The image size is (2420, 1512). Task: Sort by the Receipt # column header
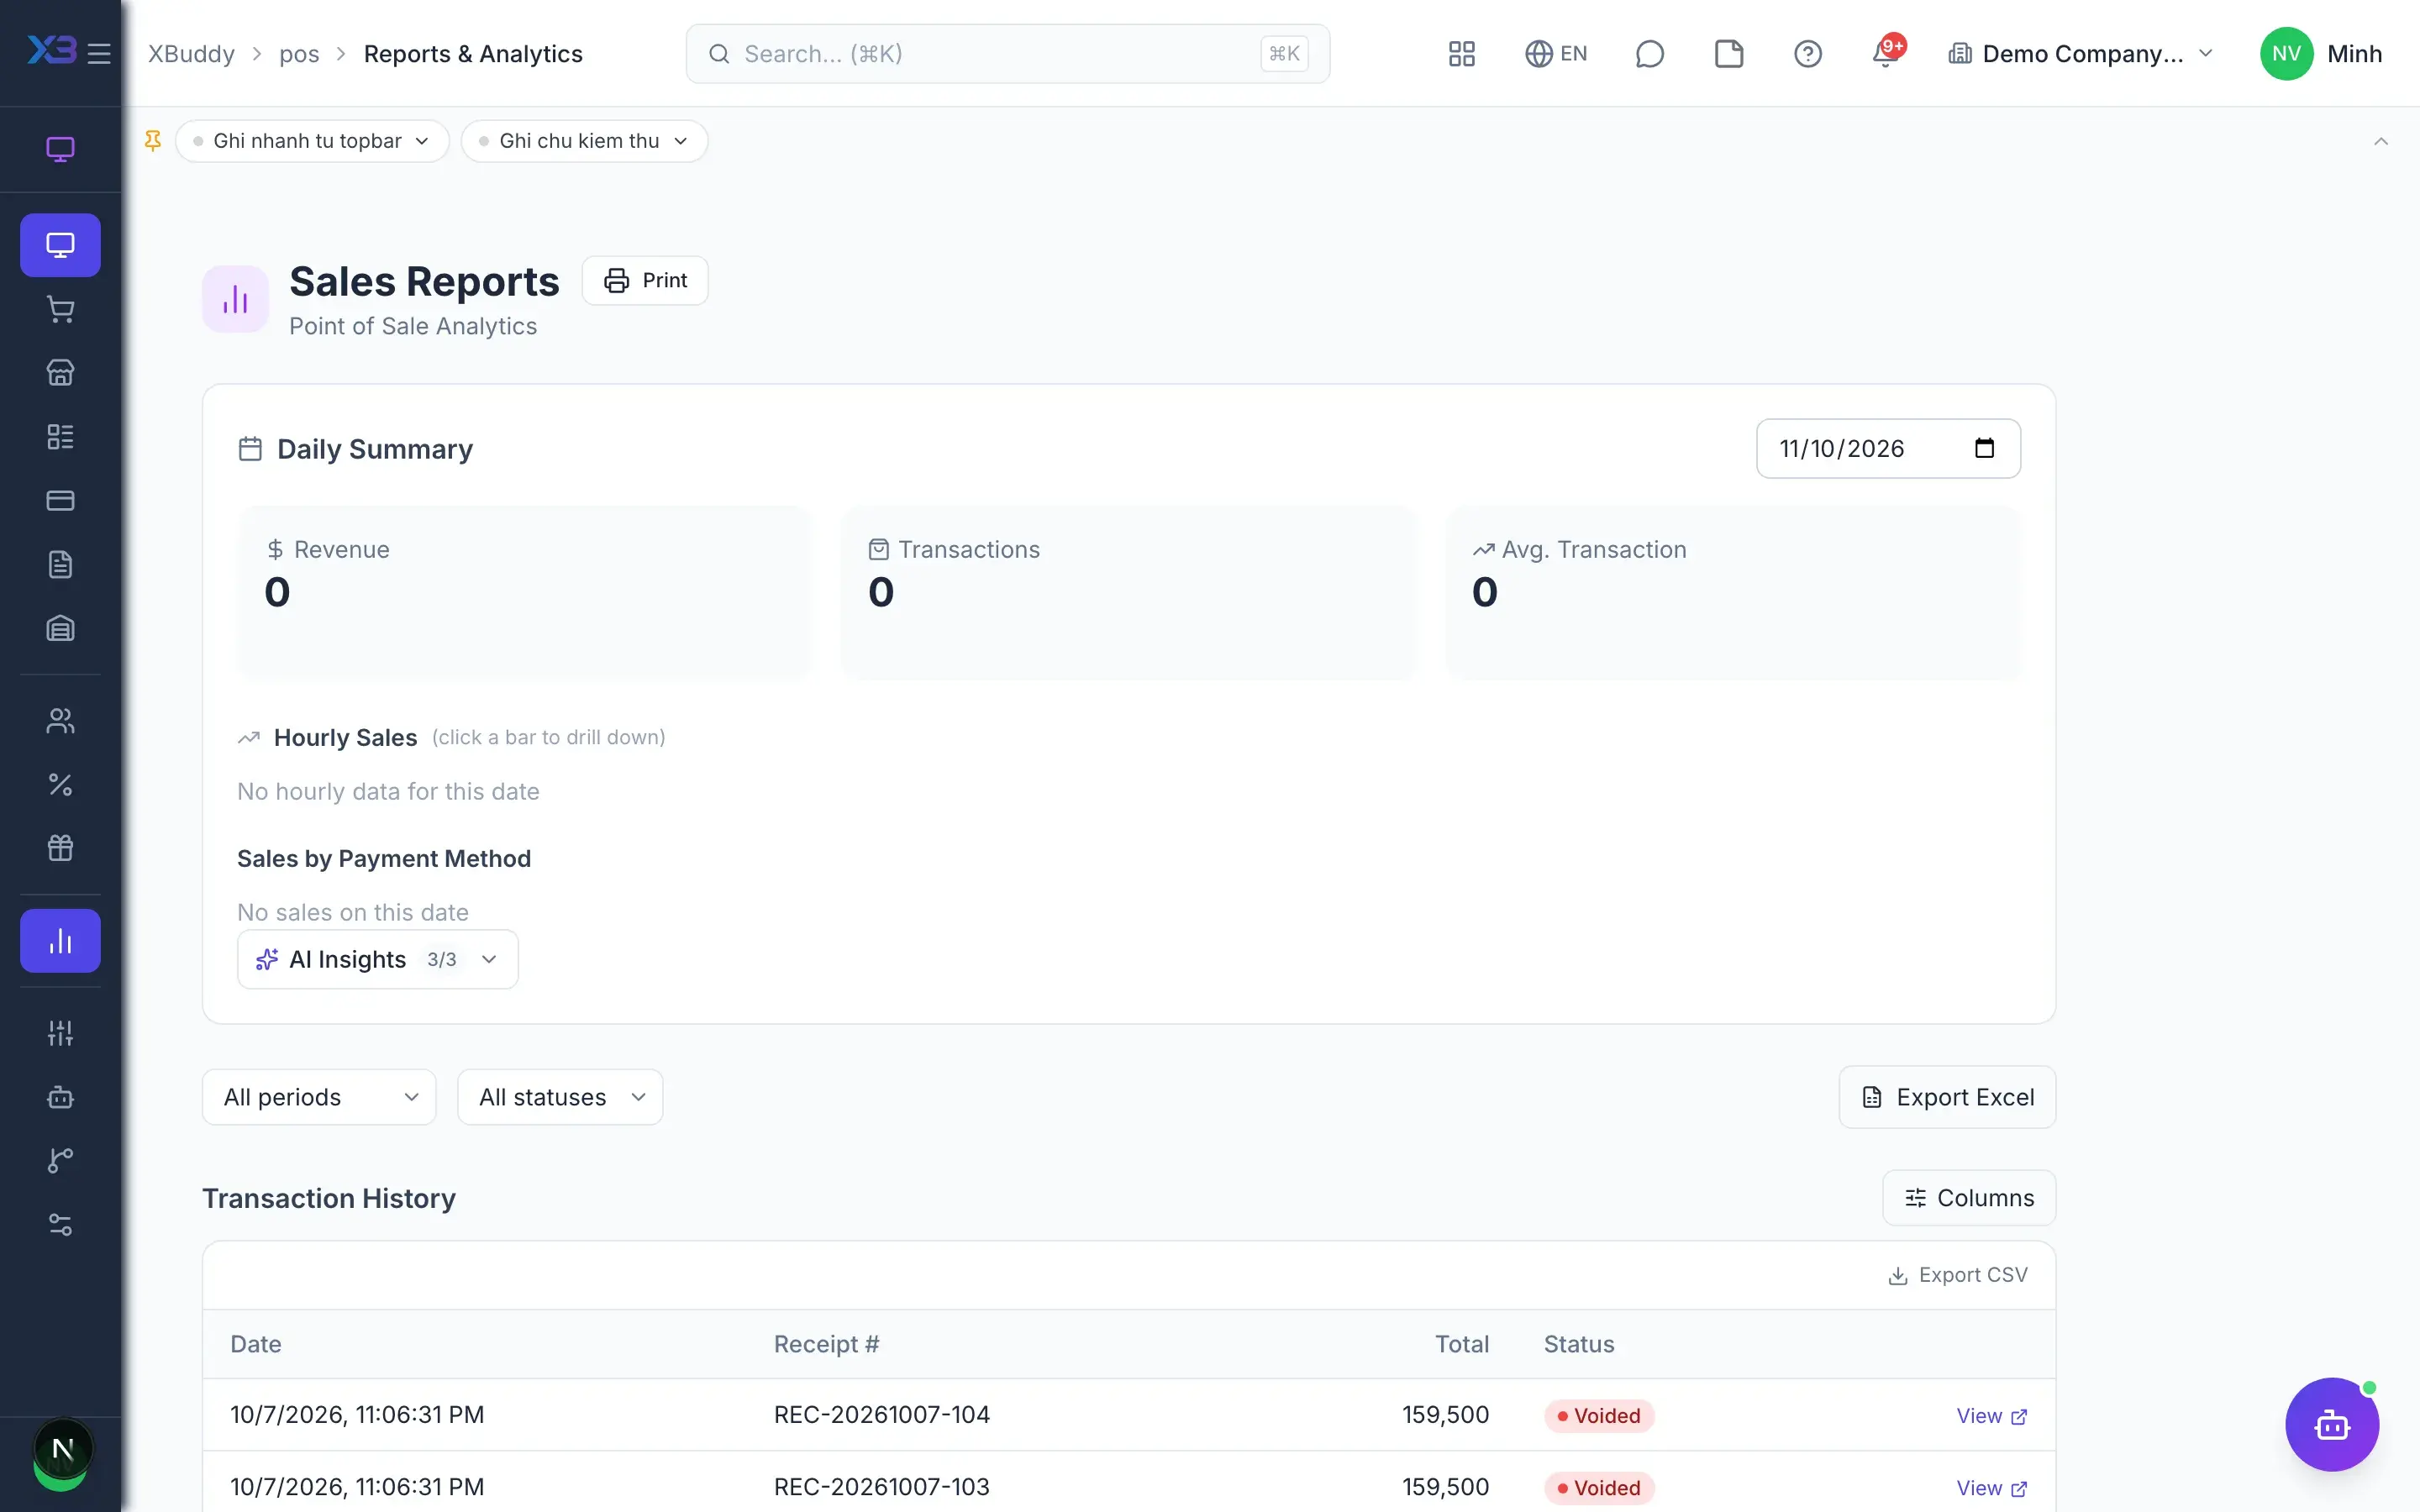tap(826, 1344)
